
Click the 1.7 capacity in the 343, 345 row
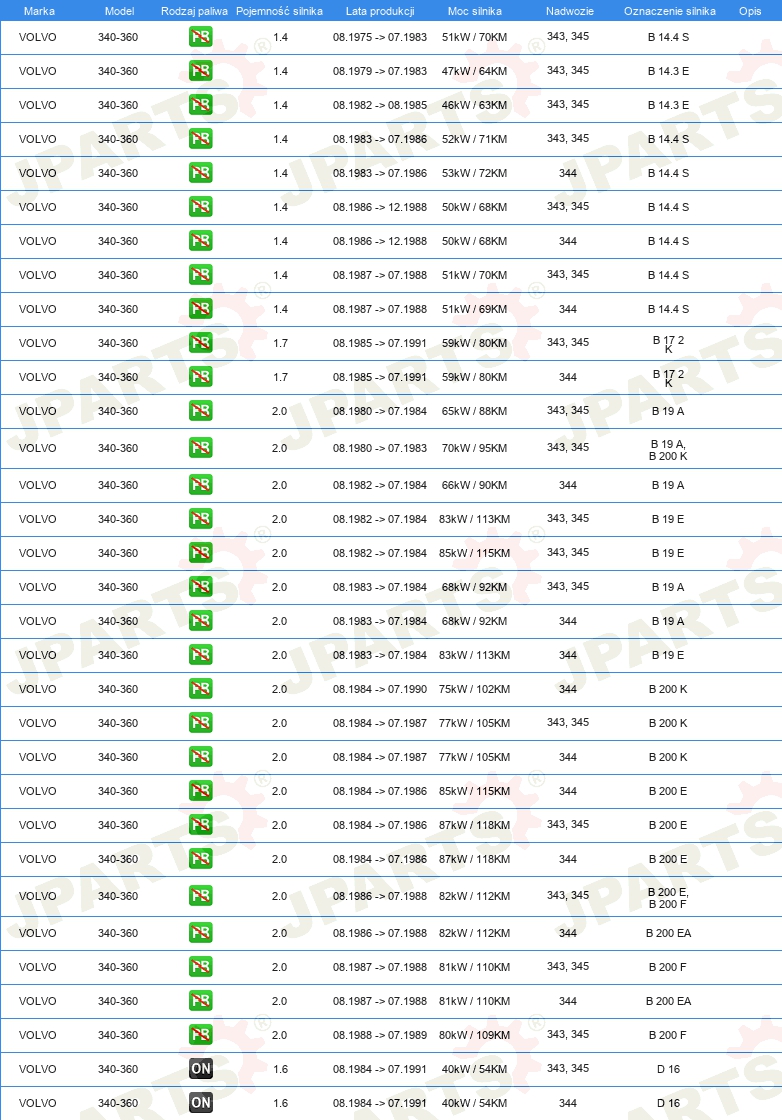coord(281,343)
